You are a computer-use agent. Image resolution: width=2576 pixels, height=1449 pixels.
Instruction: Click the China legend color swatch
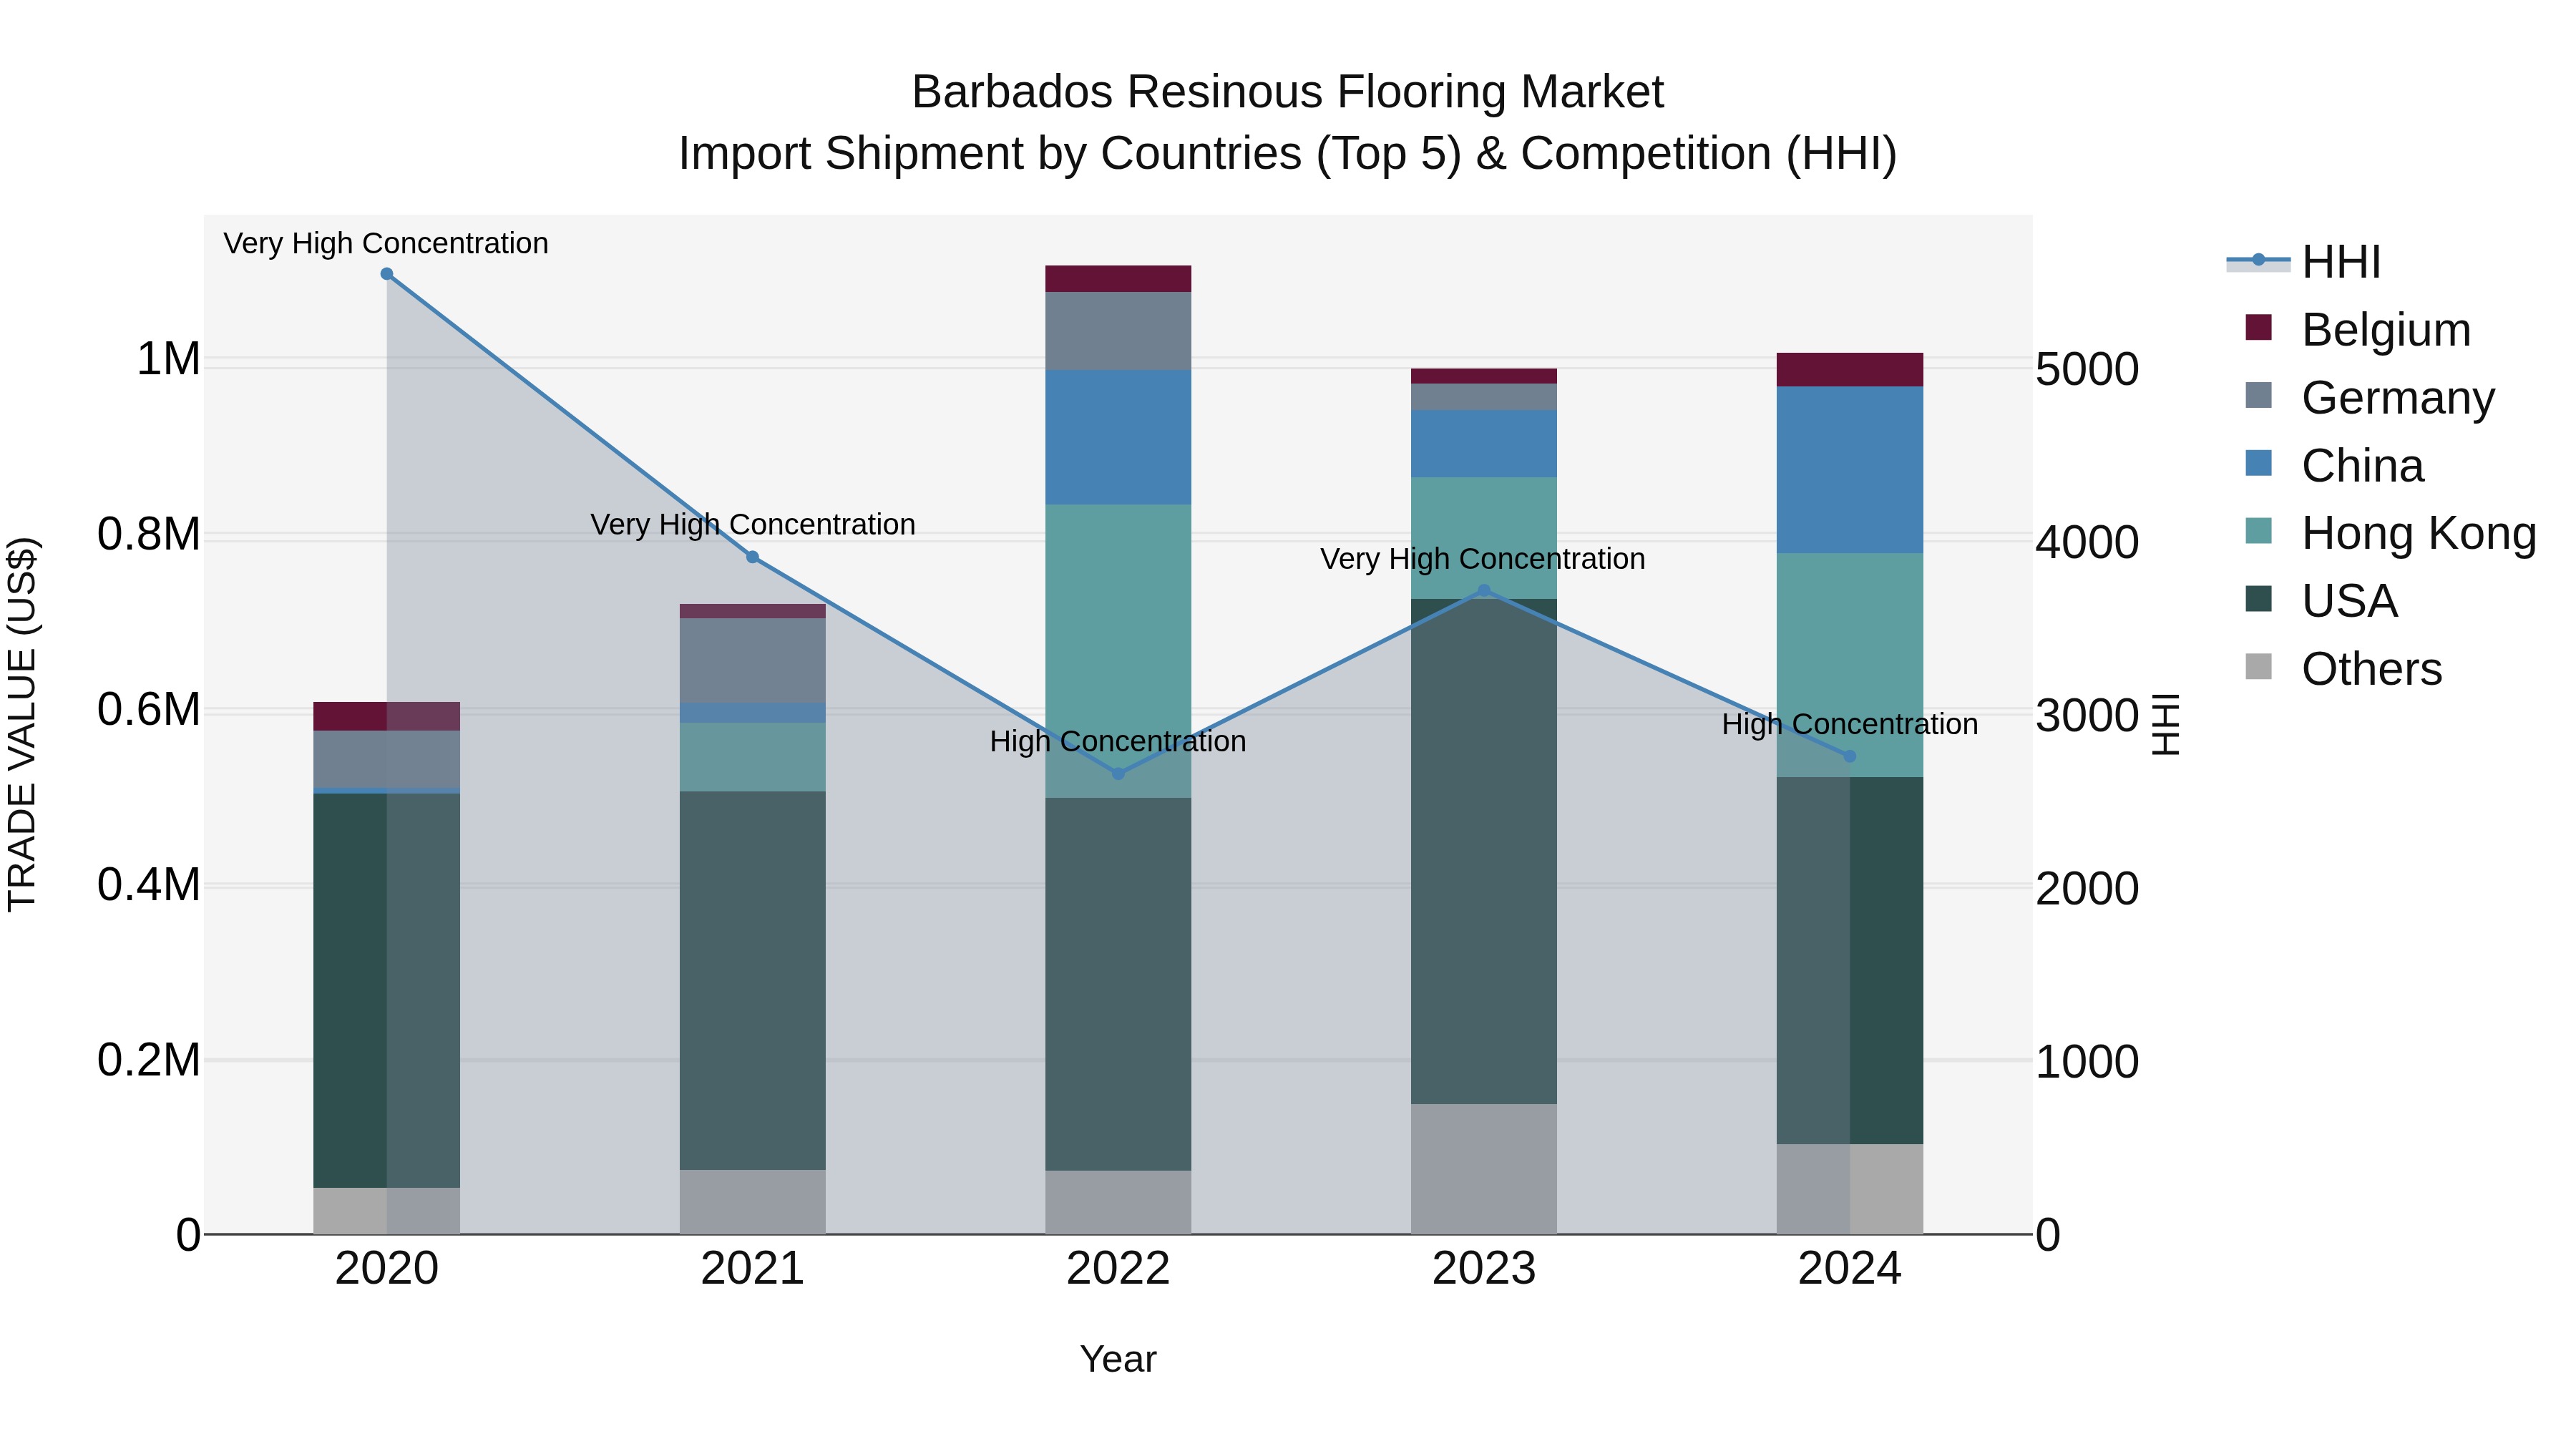click(2258, 463)
